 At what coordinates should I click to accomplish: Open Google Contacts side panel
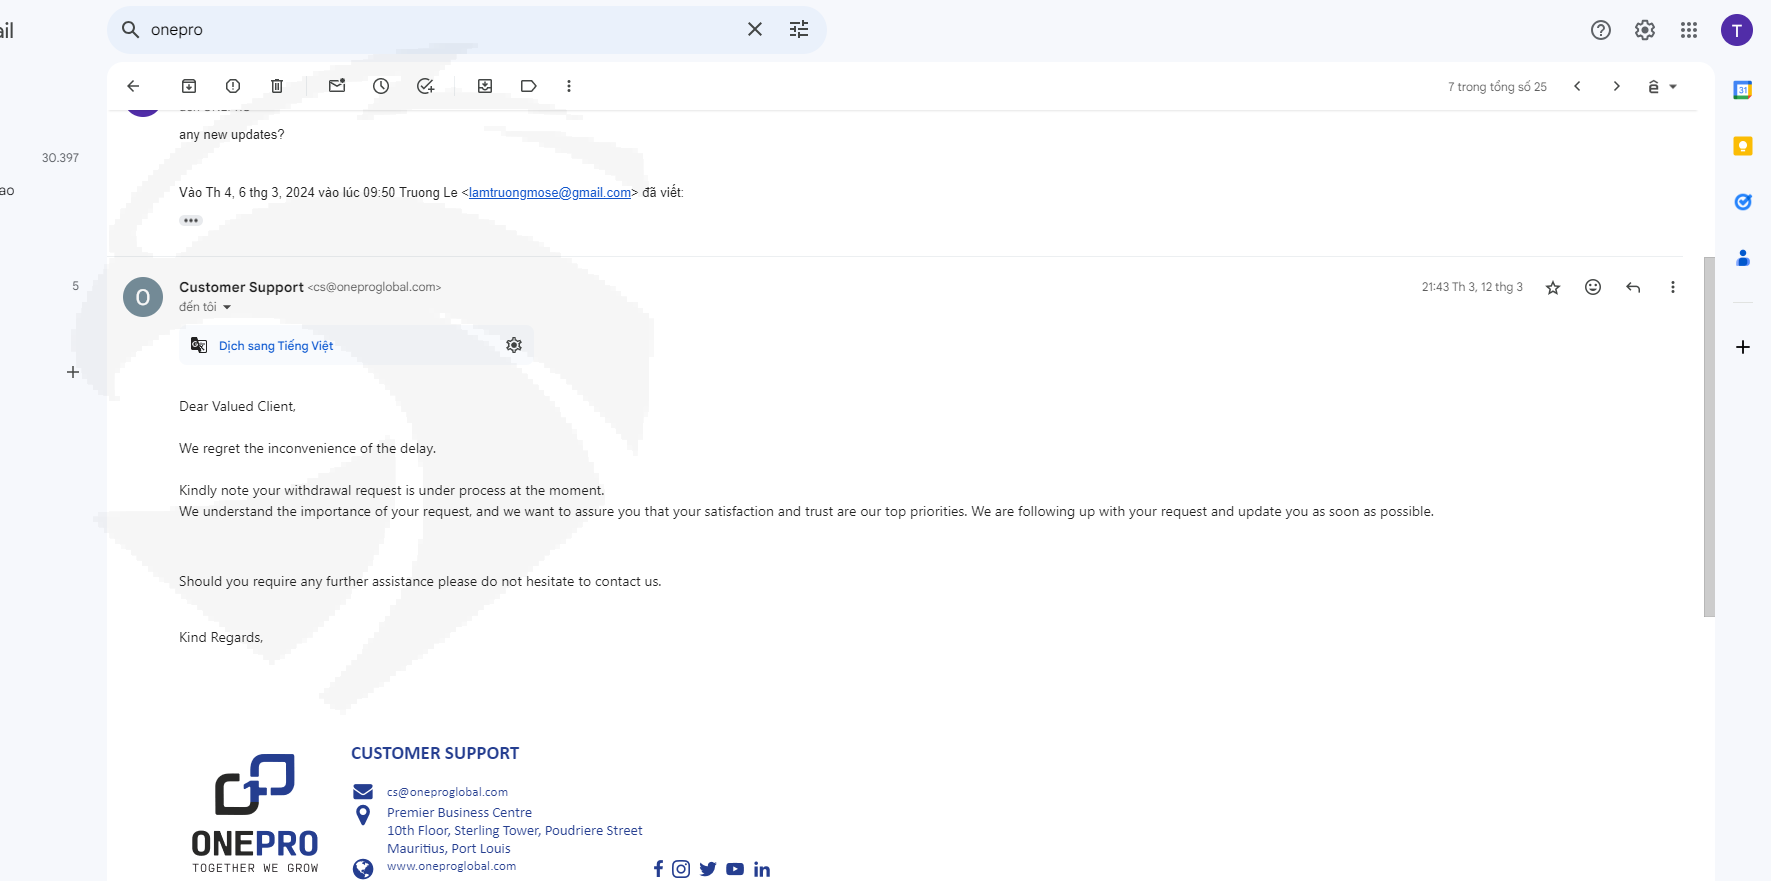point(1743,258)
